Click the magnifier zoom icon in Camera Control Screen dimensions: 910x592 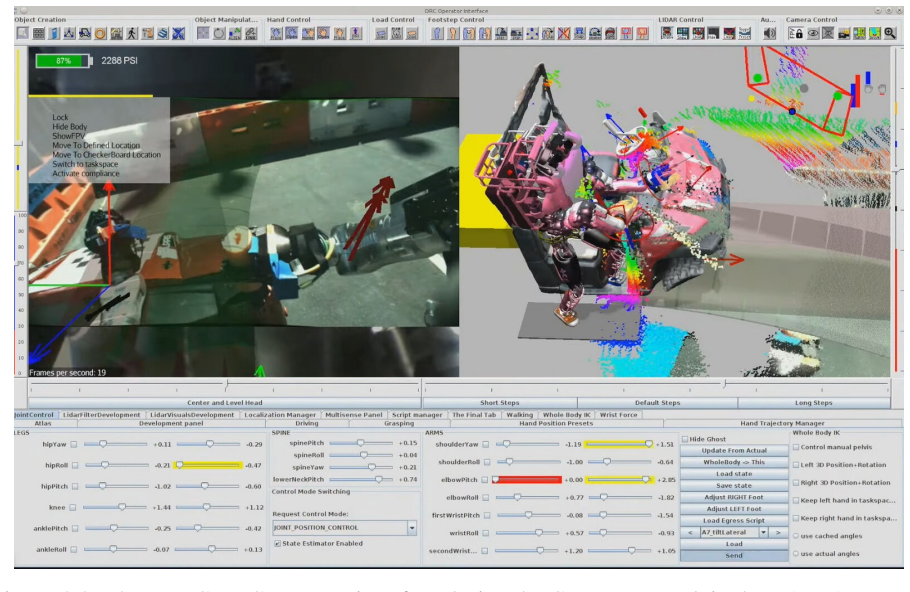pyautogui.click(x=890, y=33)
